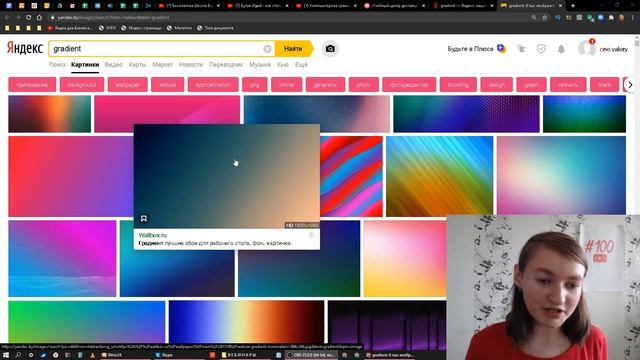The width and height of the screenshot is (640, 360).
Task: Open Skype from the taskbar
Action: (x=164, y=355)
